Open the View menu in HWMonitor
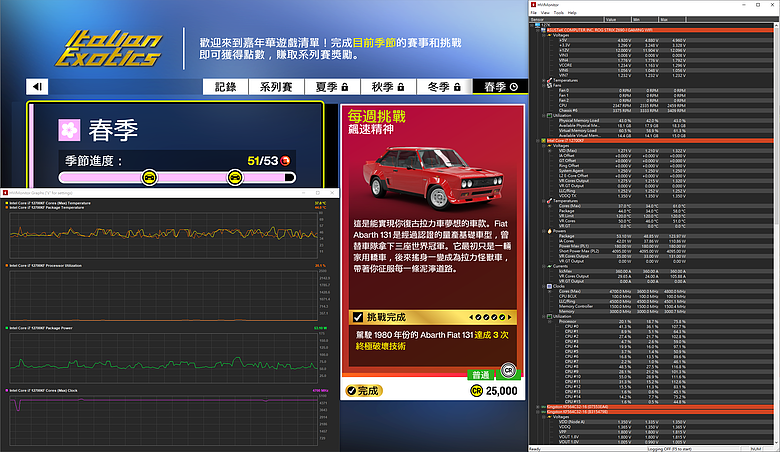 click(545, 12)
